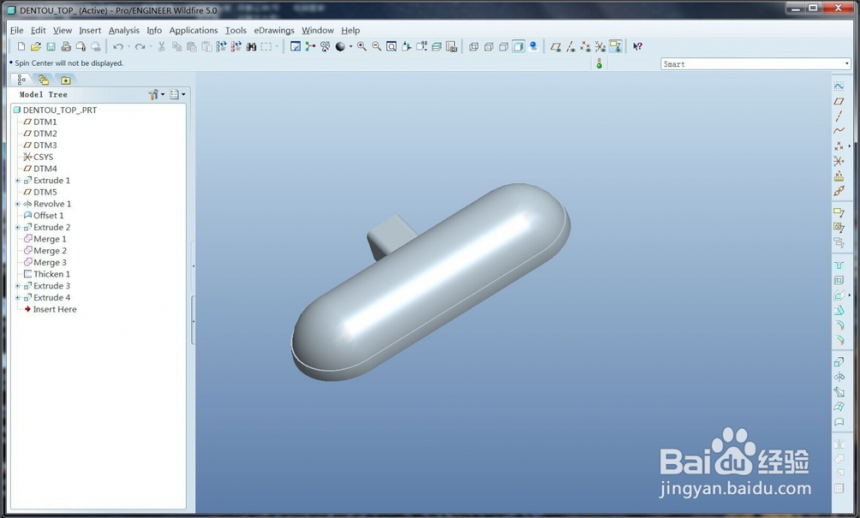This screenshot has height=518, width=860.
Task: Click the Extrude tool in right toolbar
Action: click(839, 362)
